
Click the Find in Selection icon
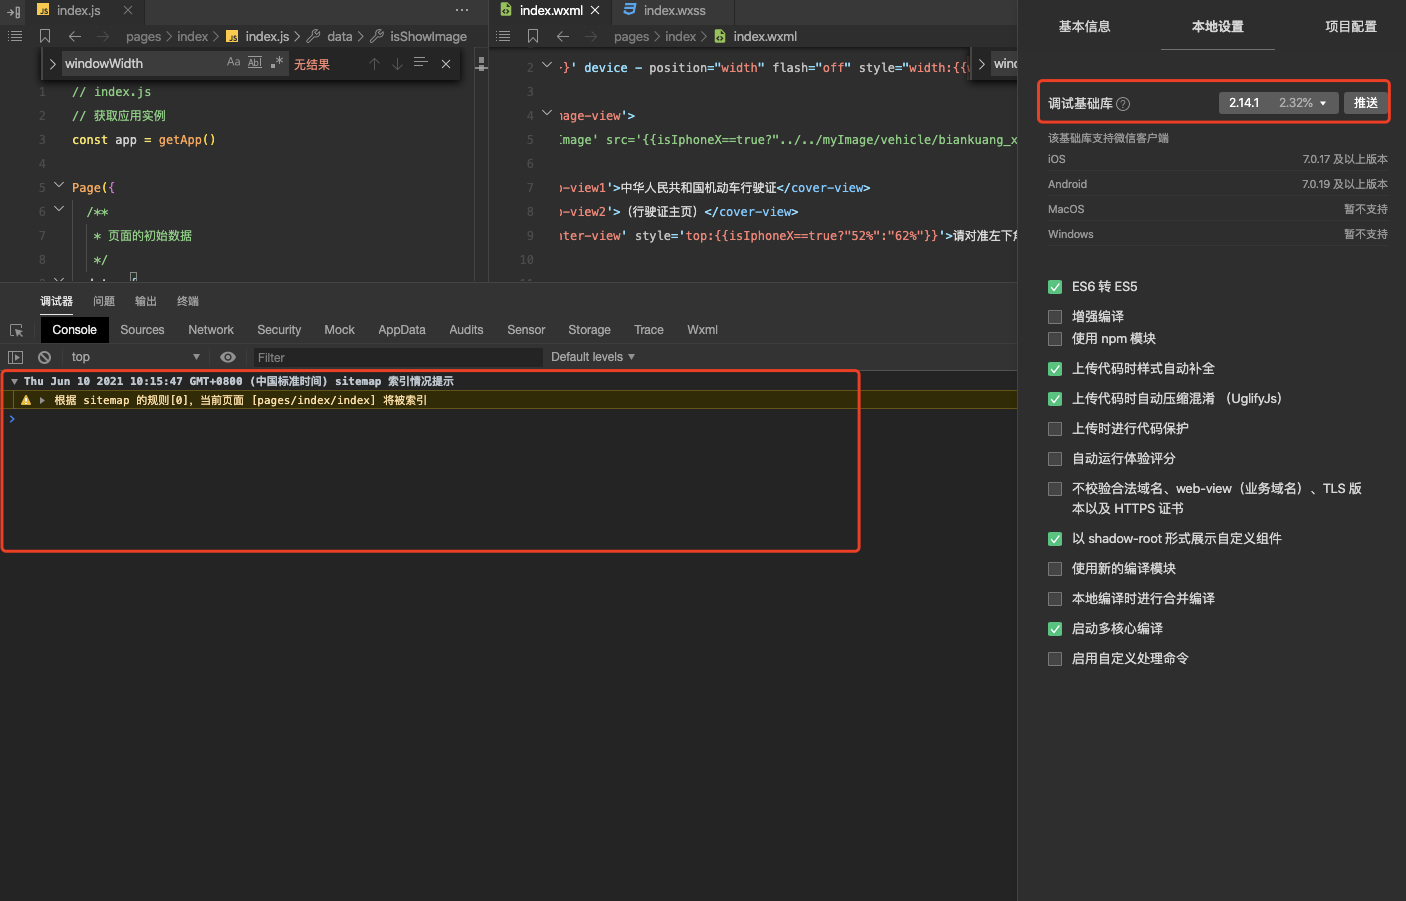[420, 63]
